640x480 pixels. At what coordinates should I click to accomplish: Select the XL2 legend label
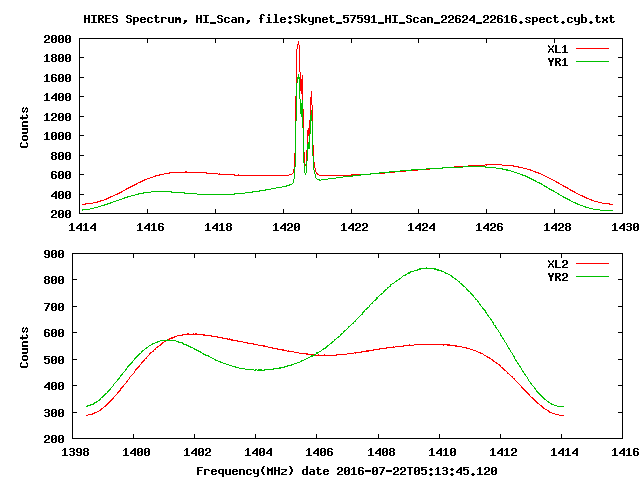[558, 264]
